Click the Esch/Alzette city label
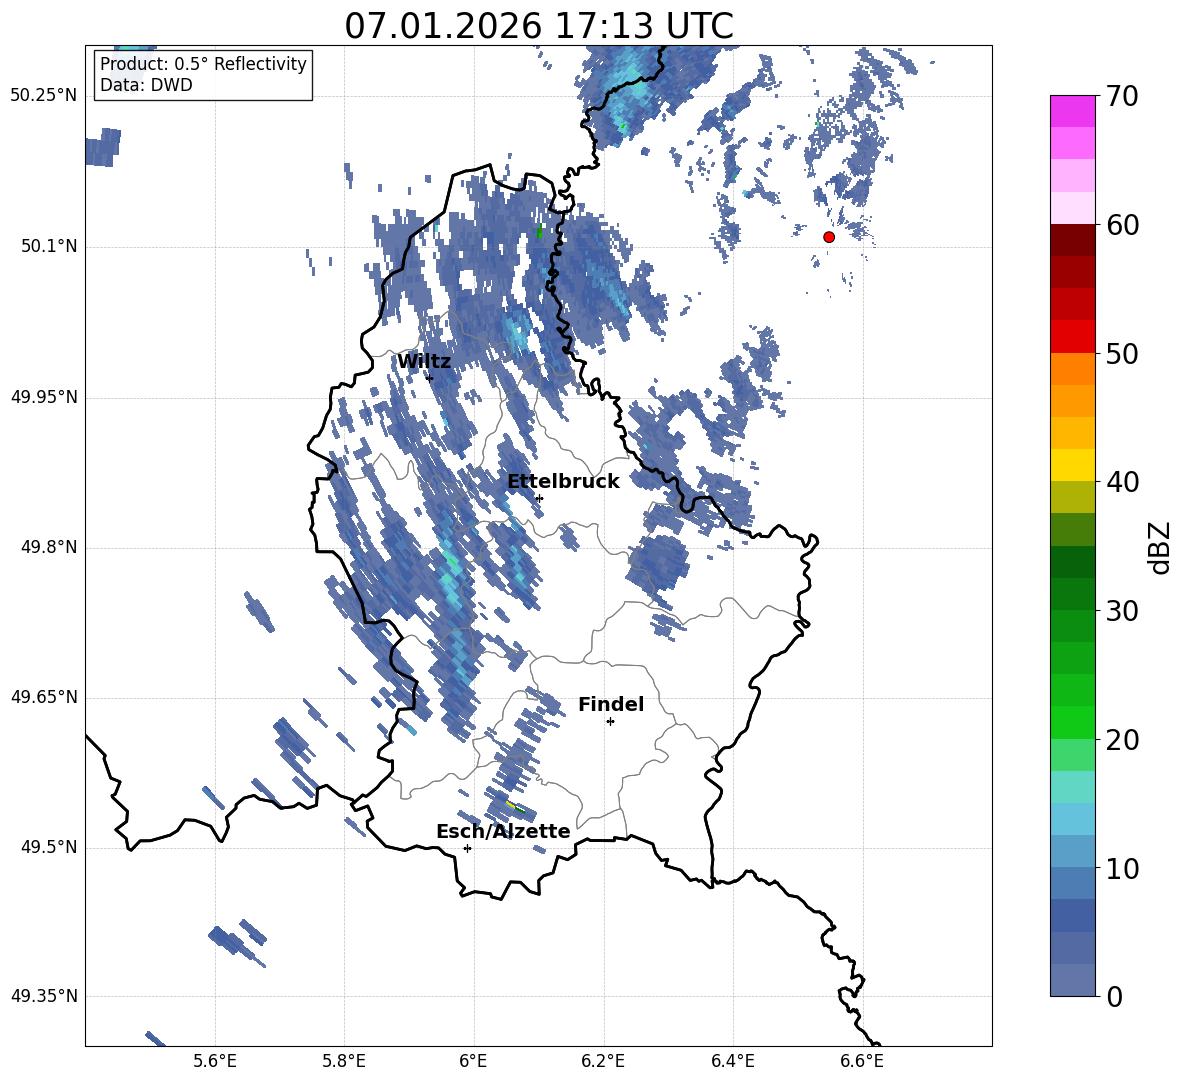The image size is (1184, 1081). pos(503,831)
